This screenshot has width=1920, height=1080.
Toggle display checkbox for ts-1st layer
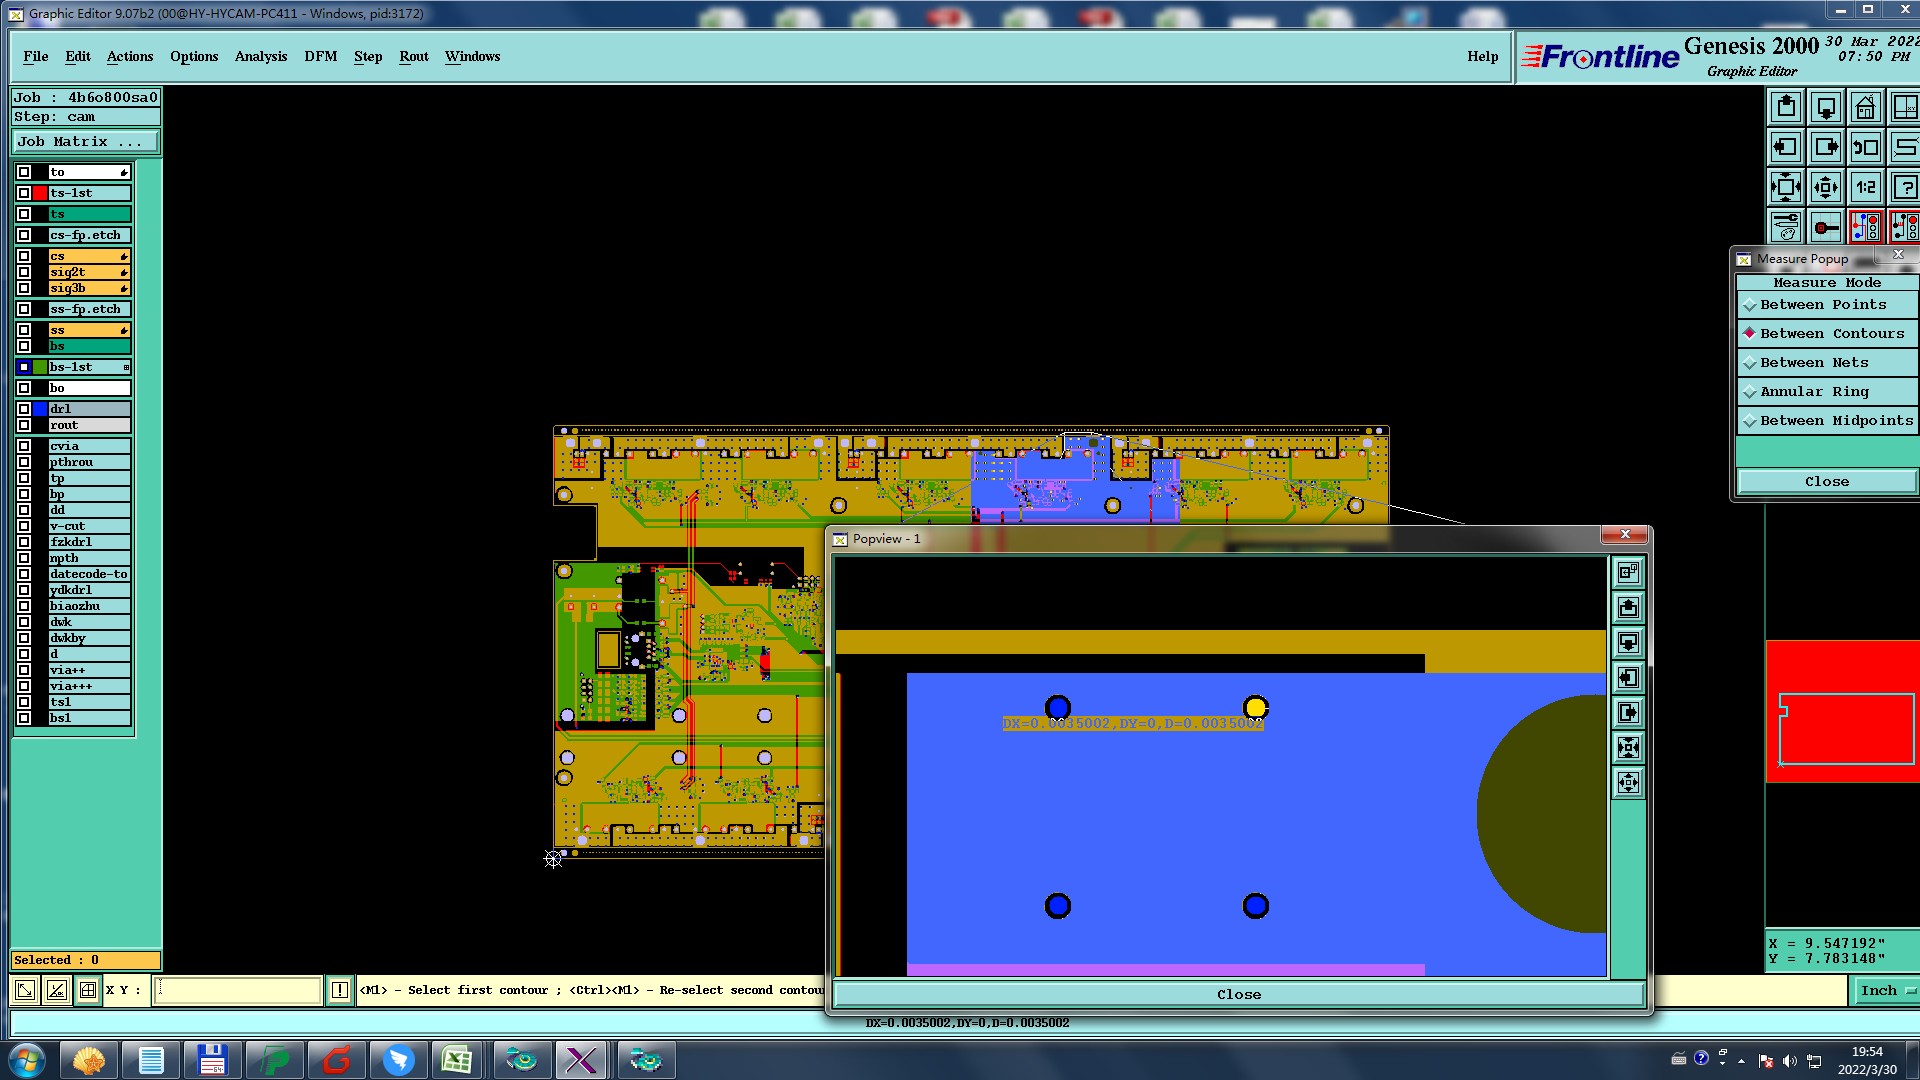(24, 193)
